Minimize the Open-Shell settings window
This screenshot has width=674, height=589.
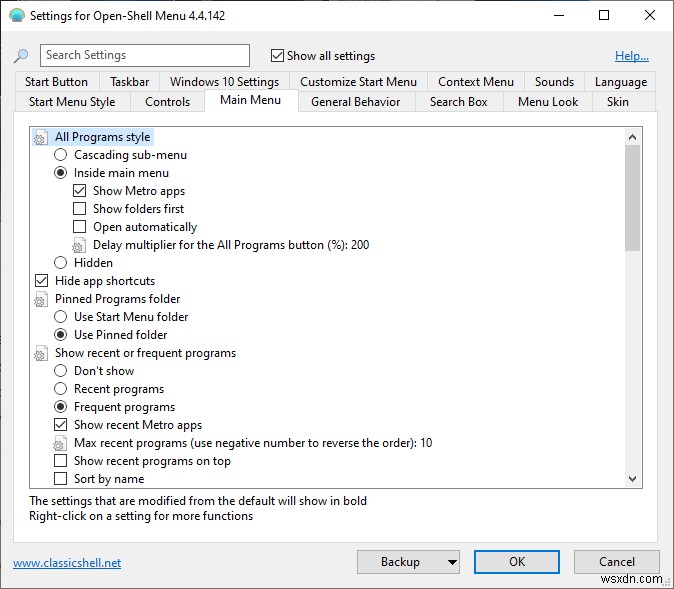coord(559,15)
